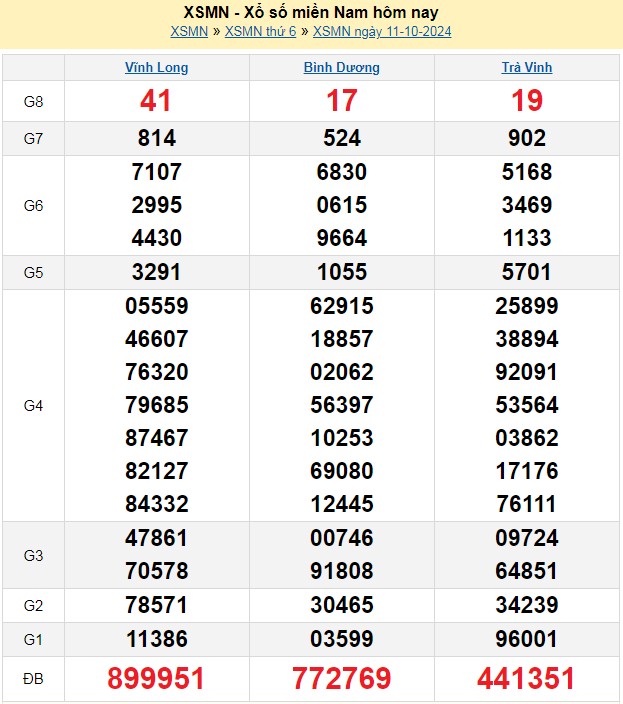Screen dimensions: 623x704
Task: Click the G4 row label
Action: tap(33, 405)
